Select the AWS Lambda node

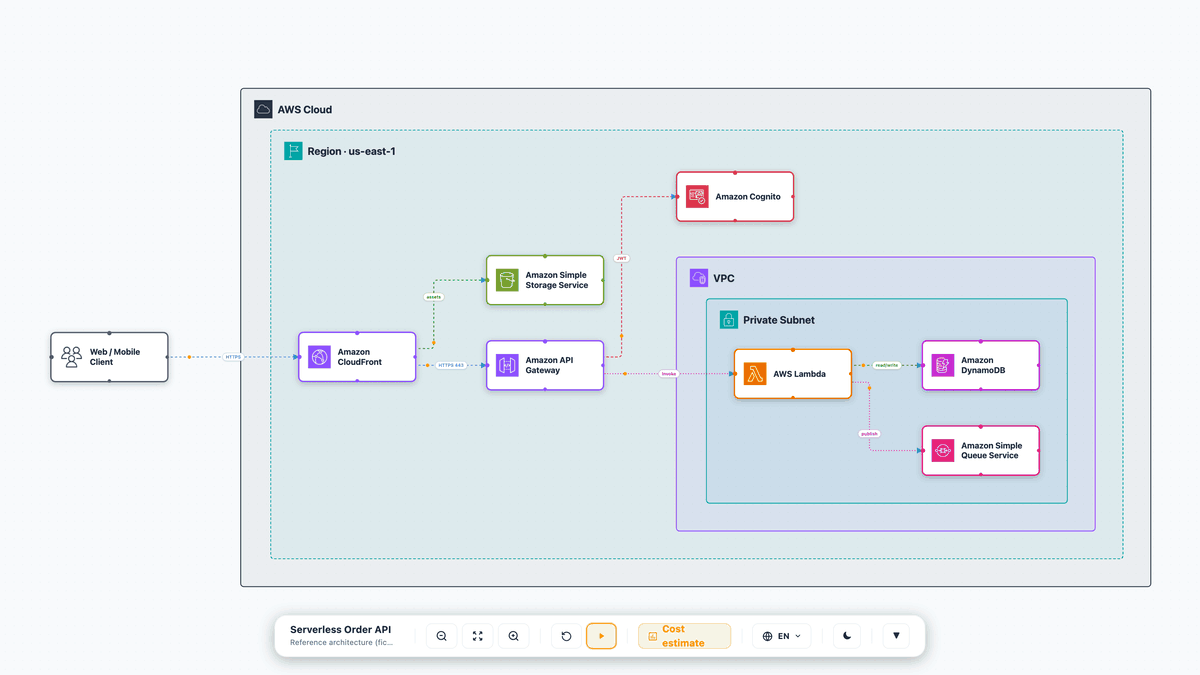[x=793, y=374]
